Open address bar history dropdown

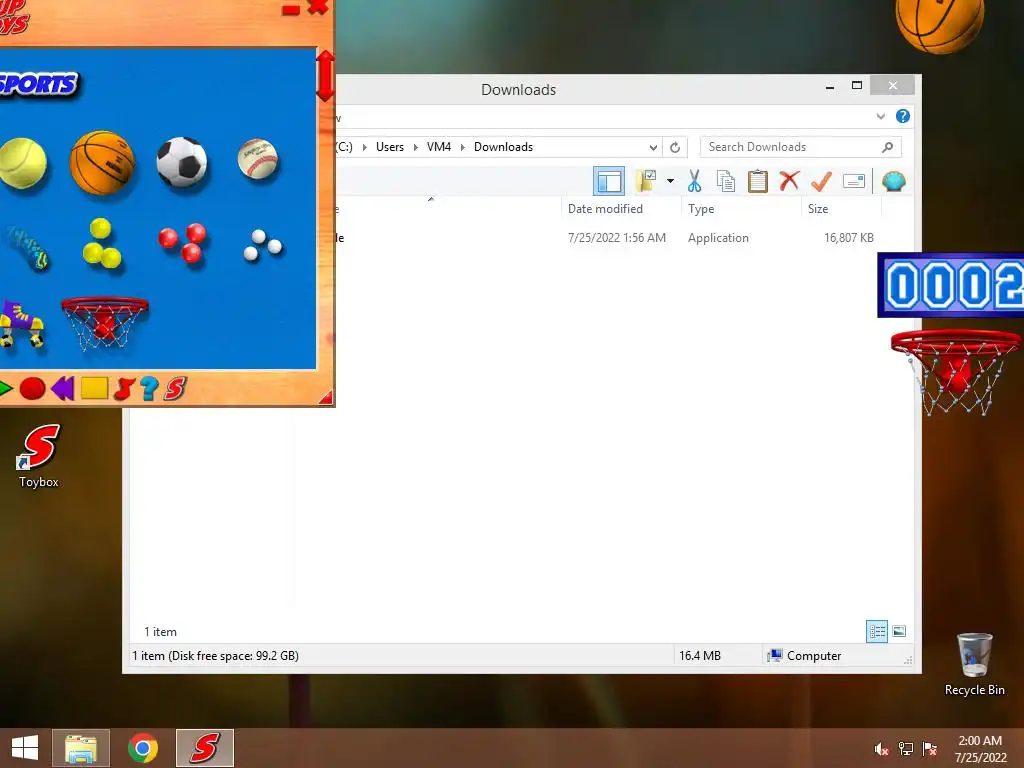click(x=653, y=147)
